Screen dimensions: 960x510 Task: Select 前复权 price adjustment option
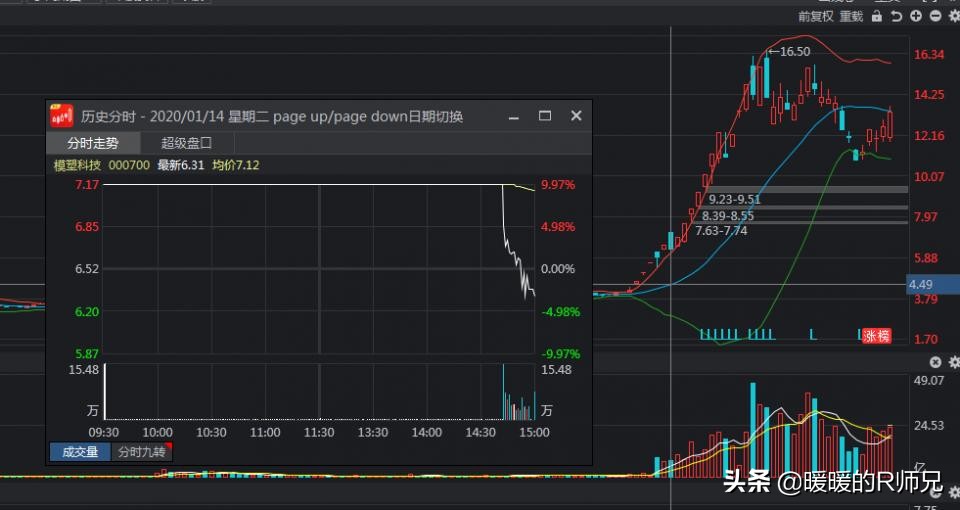(x=815, y=16)
